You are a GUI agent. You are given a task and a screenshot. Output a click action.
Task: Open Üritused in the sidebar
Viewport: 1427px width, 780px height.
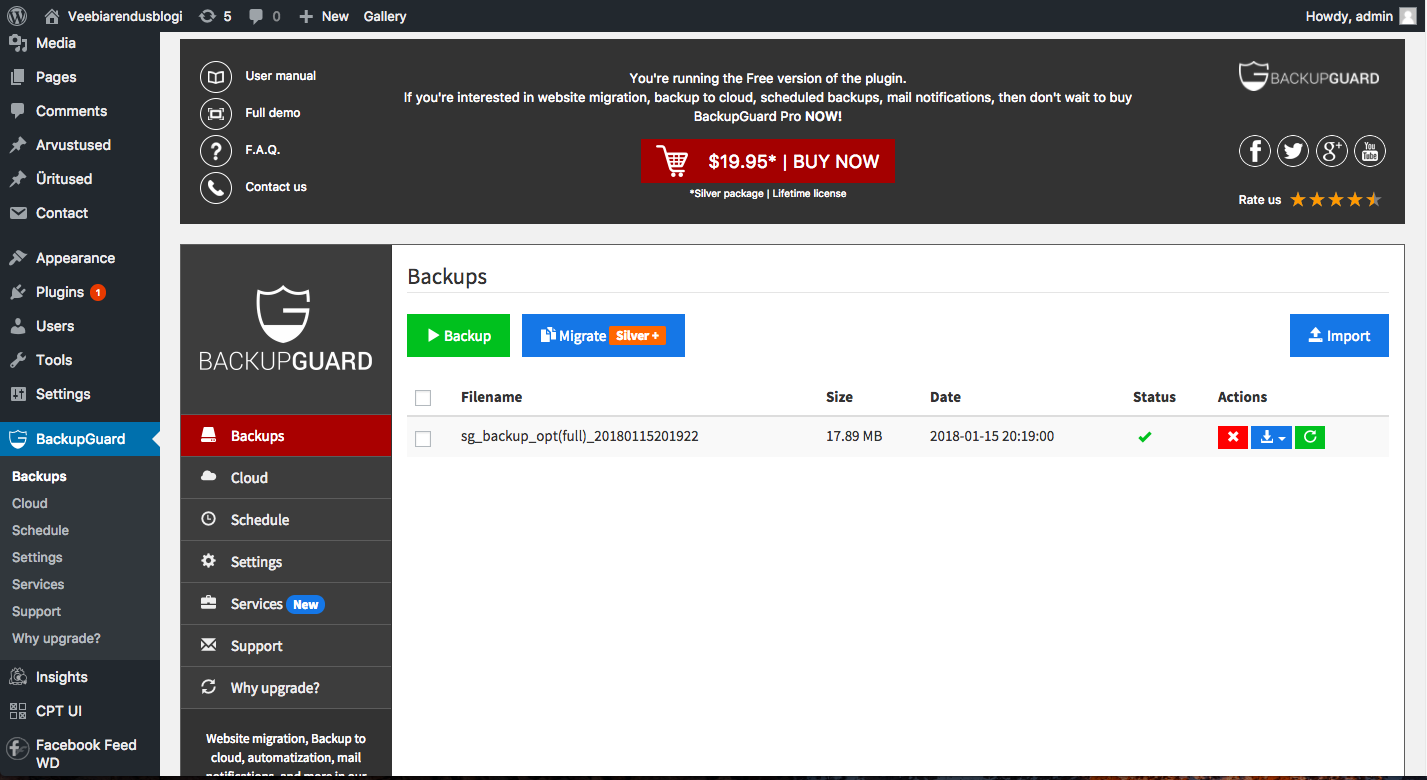pos(80,179)
